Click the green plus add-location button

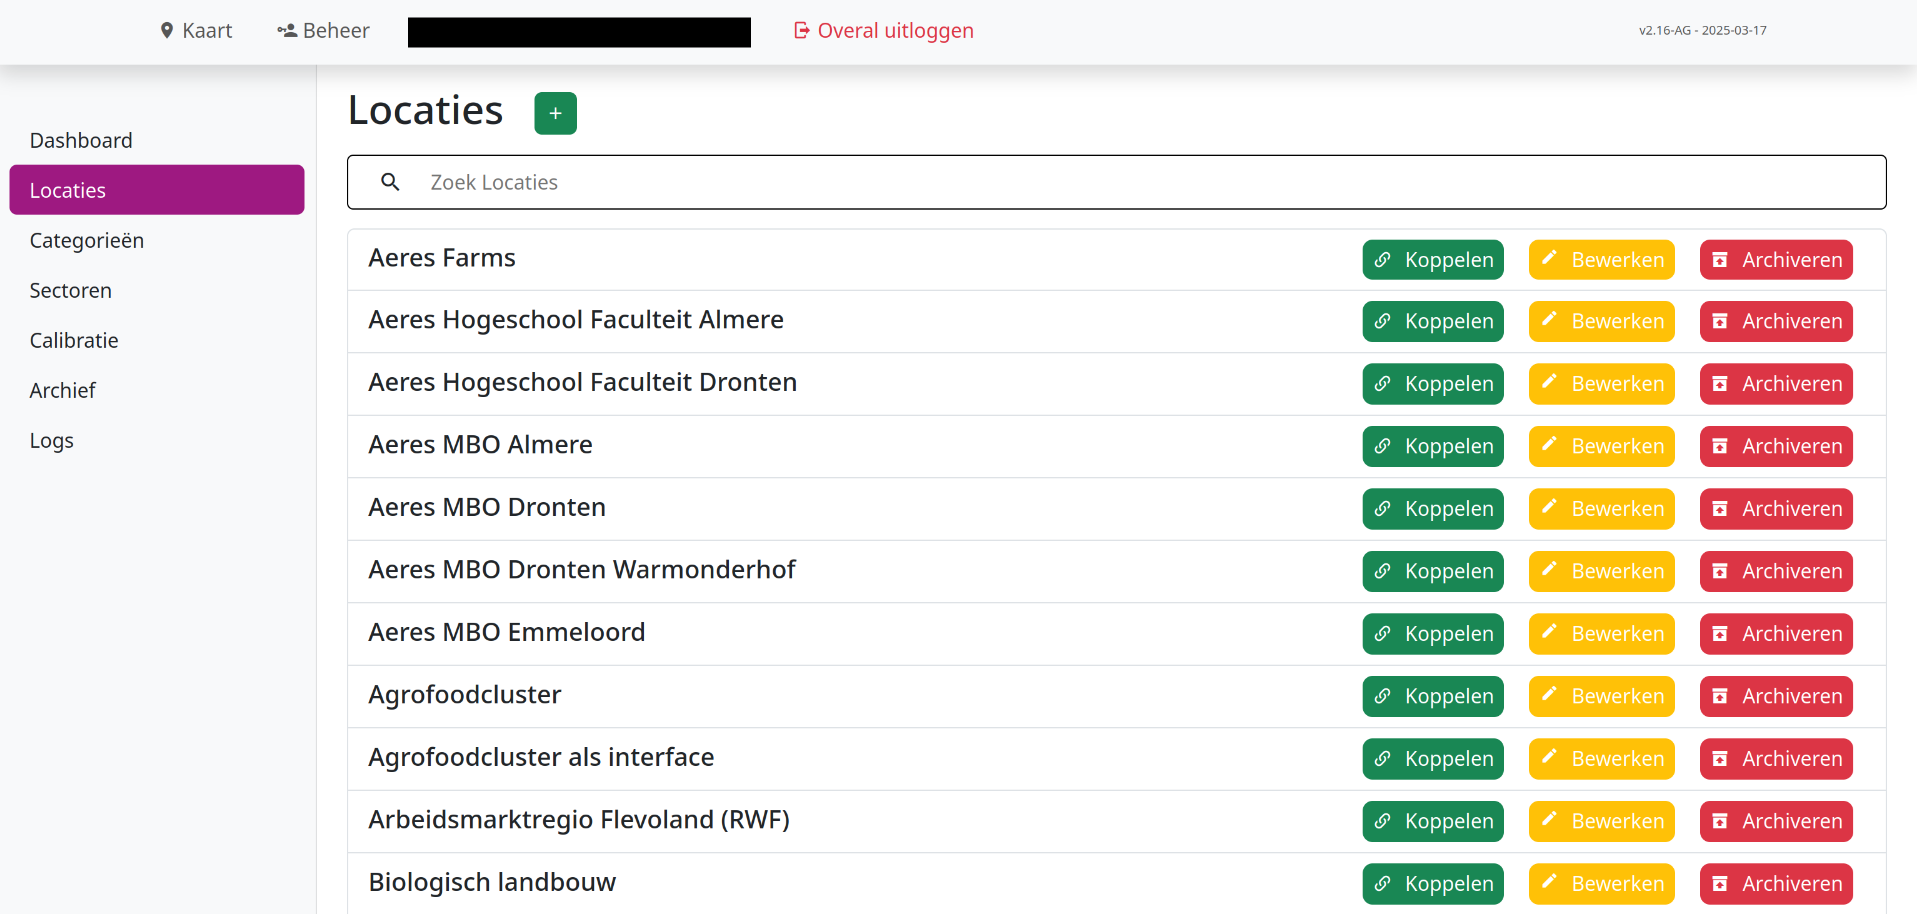click(x=555, y=113)
